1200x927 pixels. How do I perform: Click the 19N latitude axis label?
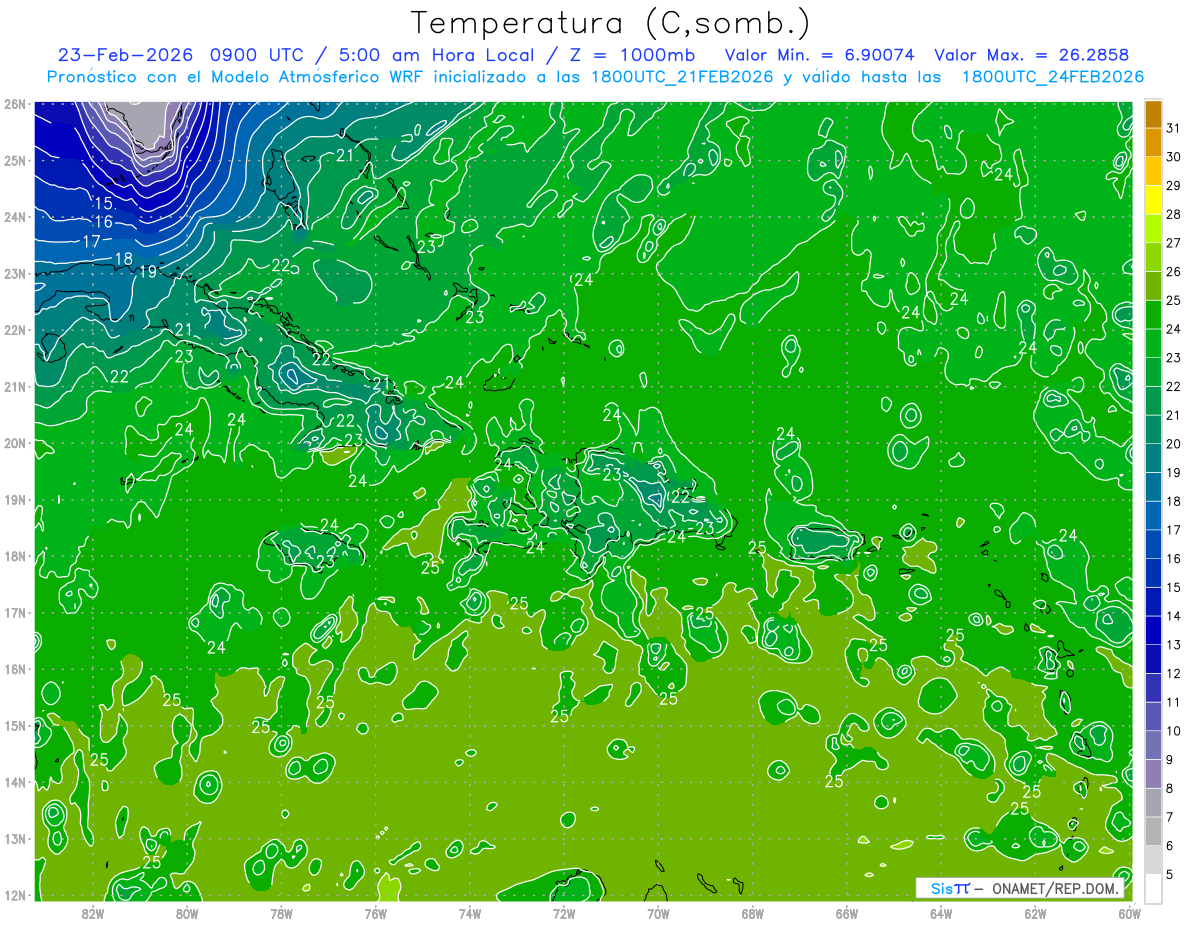click(14, 500)
